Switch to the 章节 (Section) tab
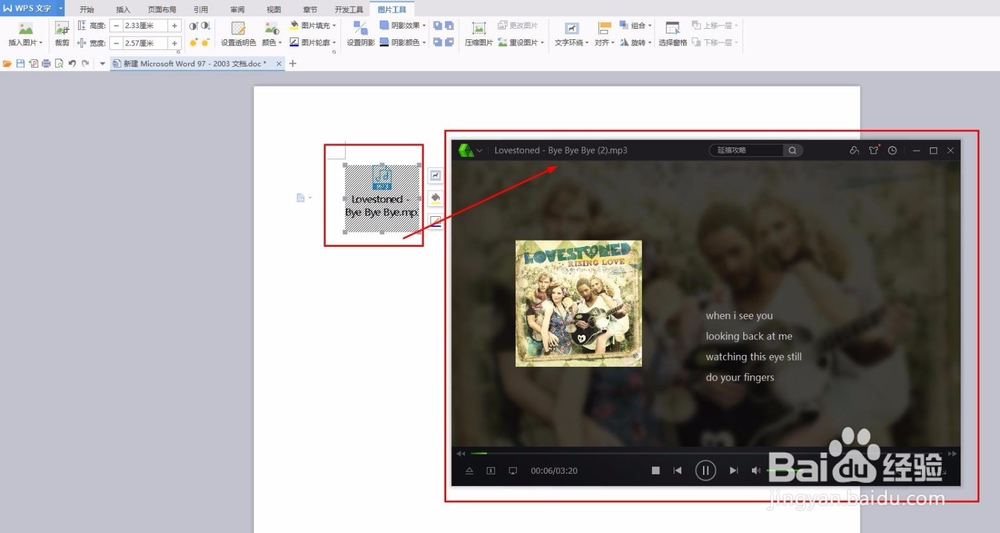1000x533 pixels. (x=310, y=10)
